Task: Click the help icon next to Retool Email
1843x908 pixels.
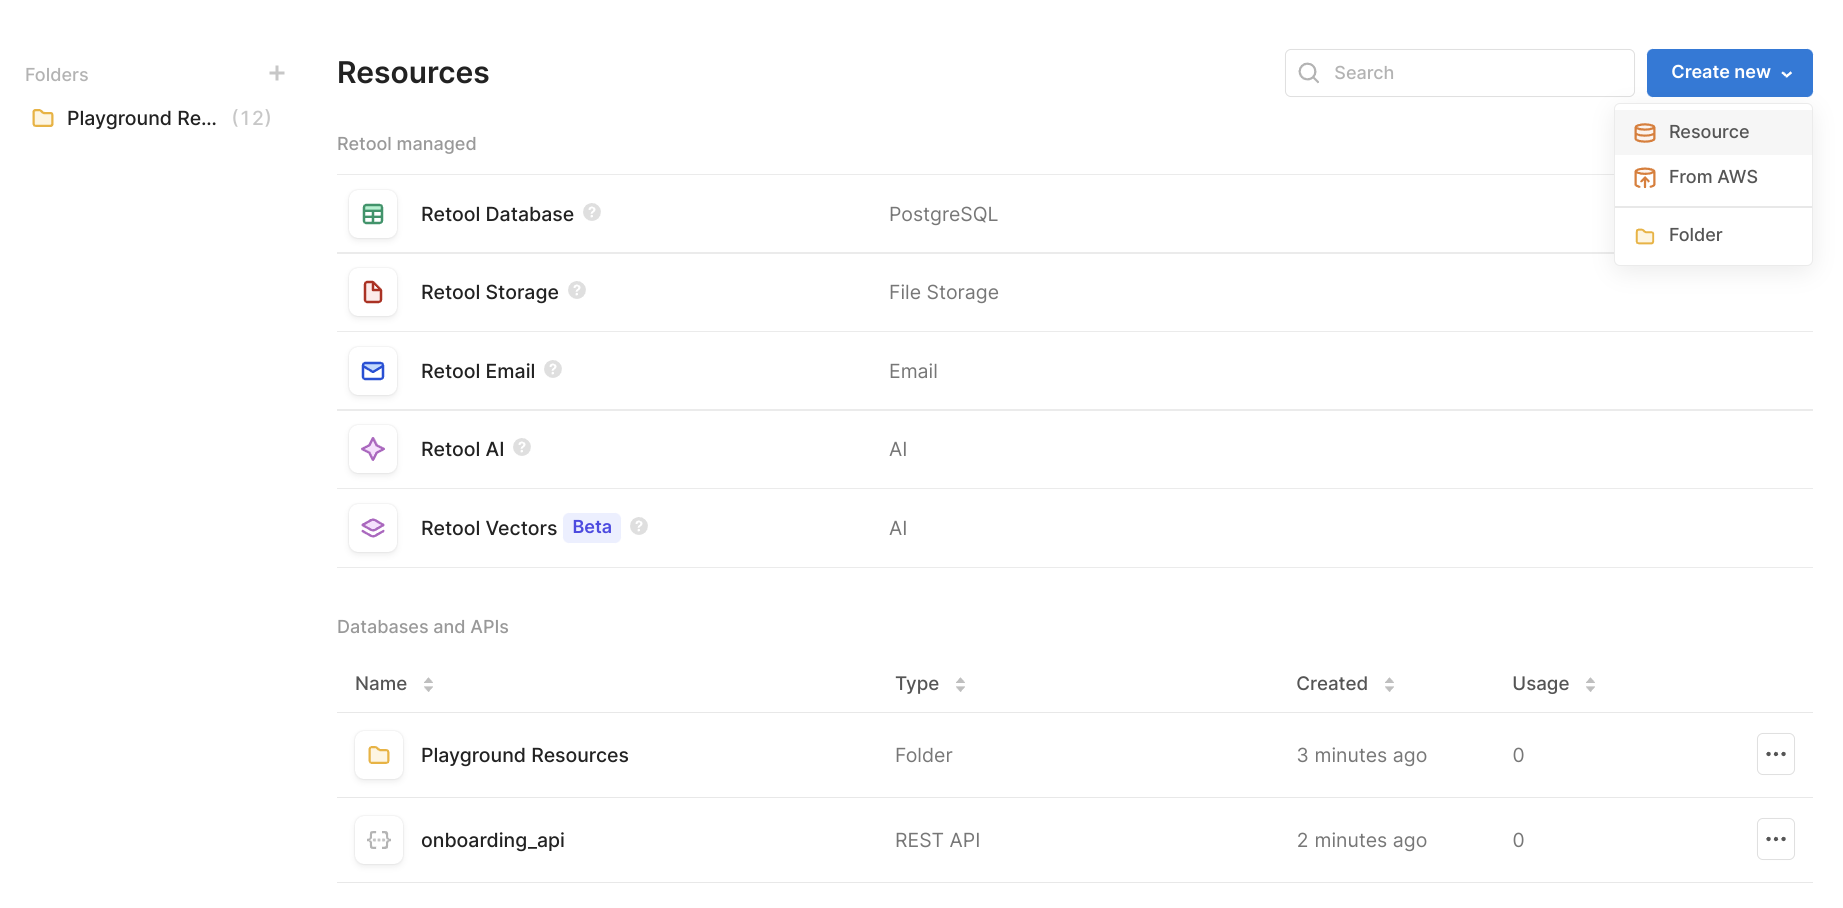Action: click(552, 369)
